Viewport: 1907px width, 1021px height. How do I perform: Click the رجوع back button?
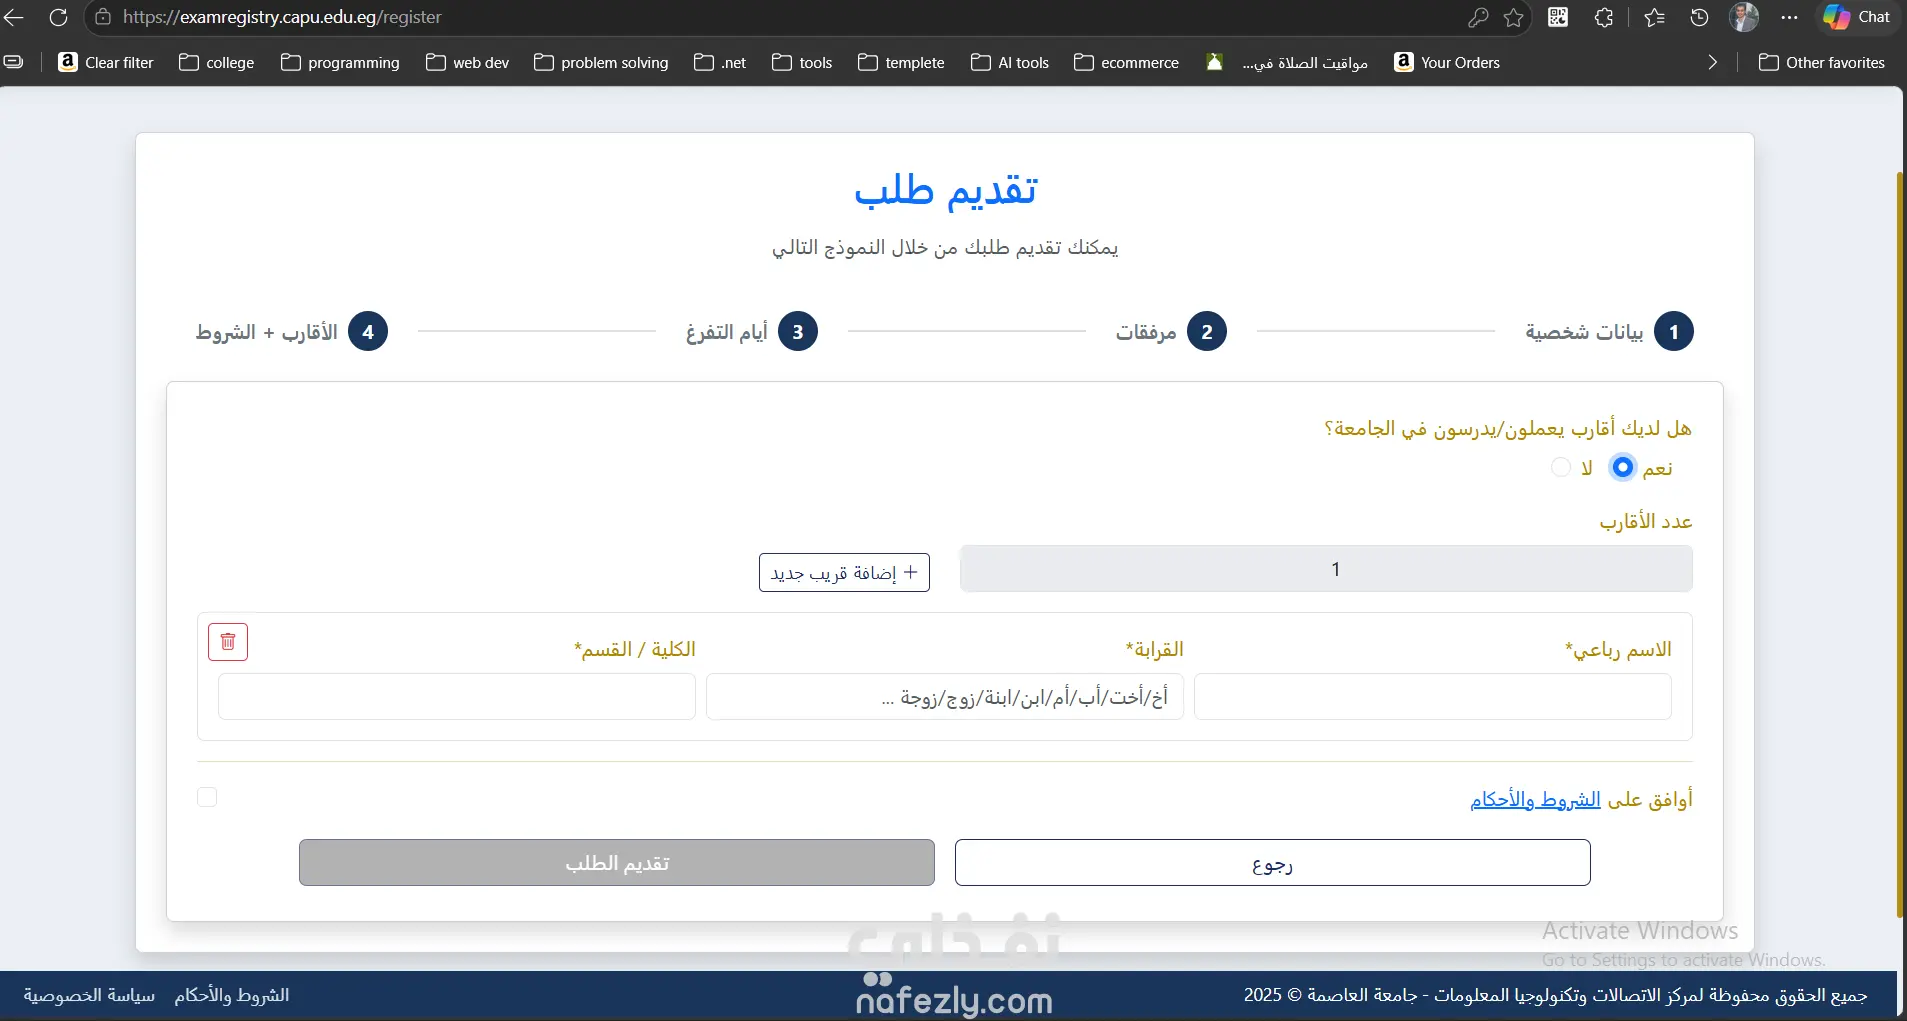point(1272,862)
